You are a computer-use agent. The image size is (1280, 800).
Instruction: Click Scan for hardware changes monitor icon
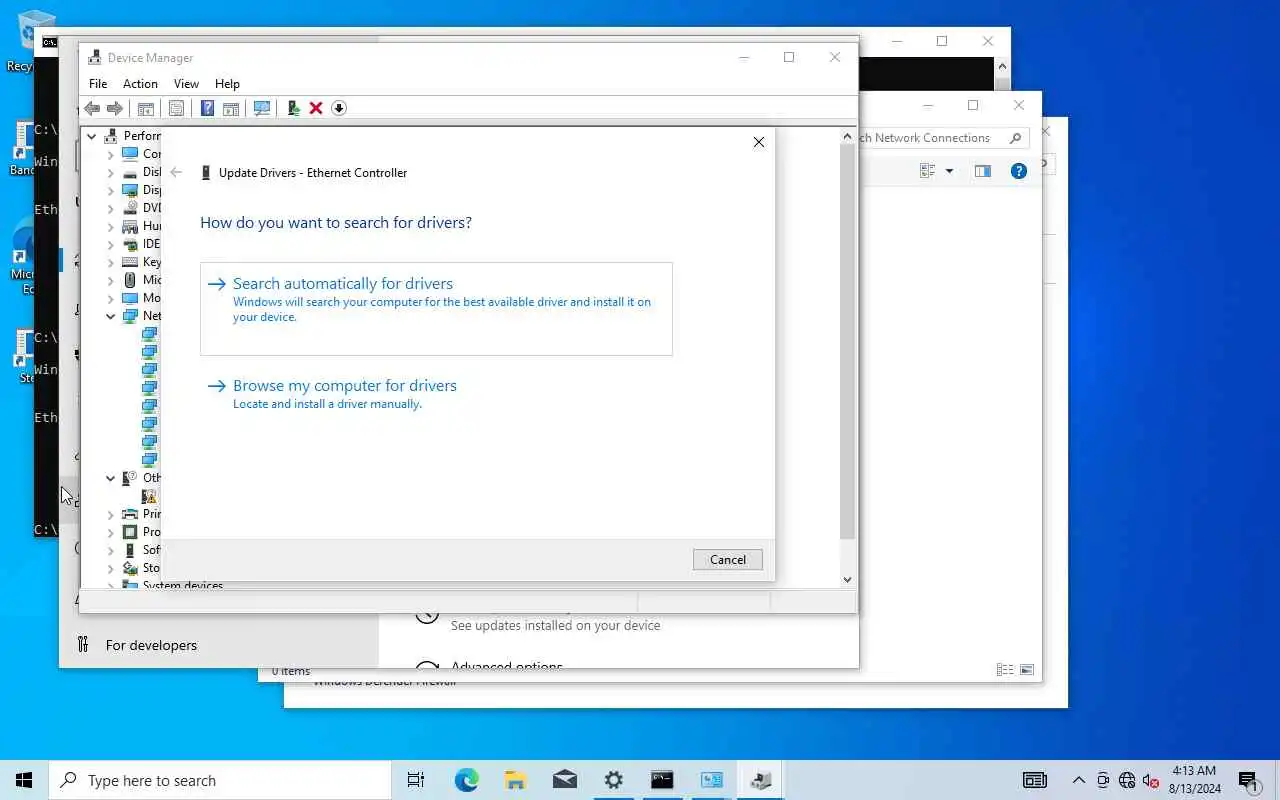click(x=262, y=108)
